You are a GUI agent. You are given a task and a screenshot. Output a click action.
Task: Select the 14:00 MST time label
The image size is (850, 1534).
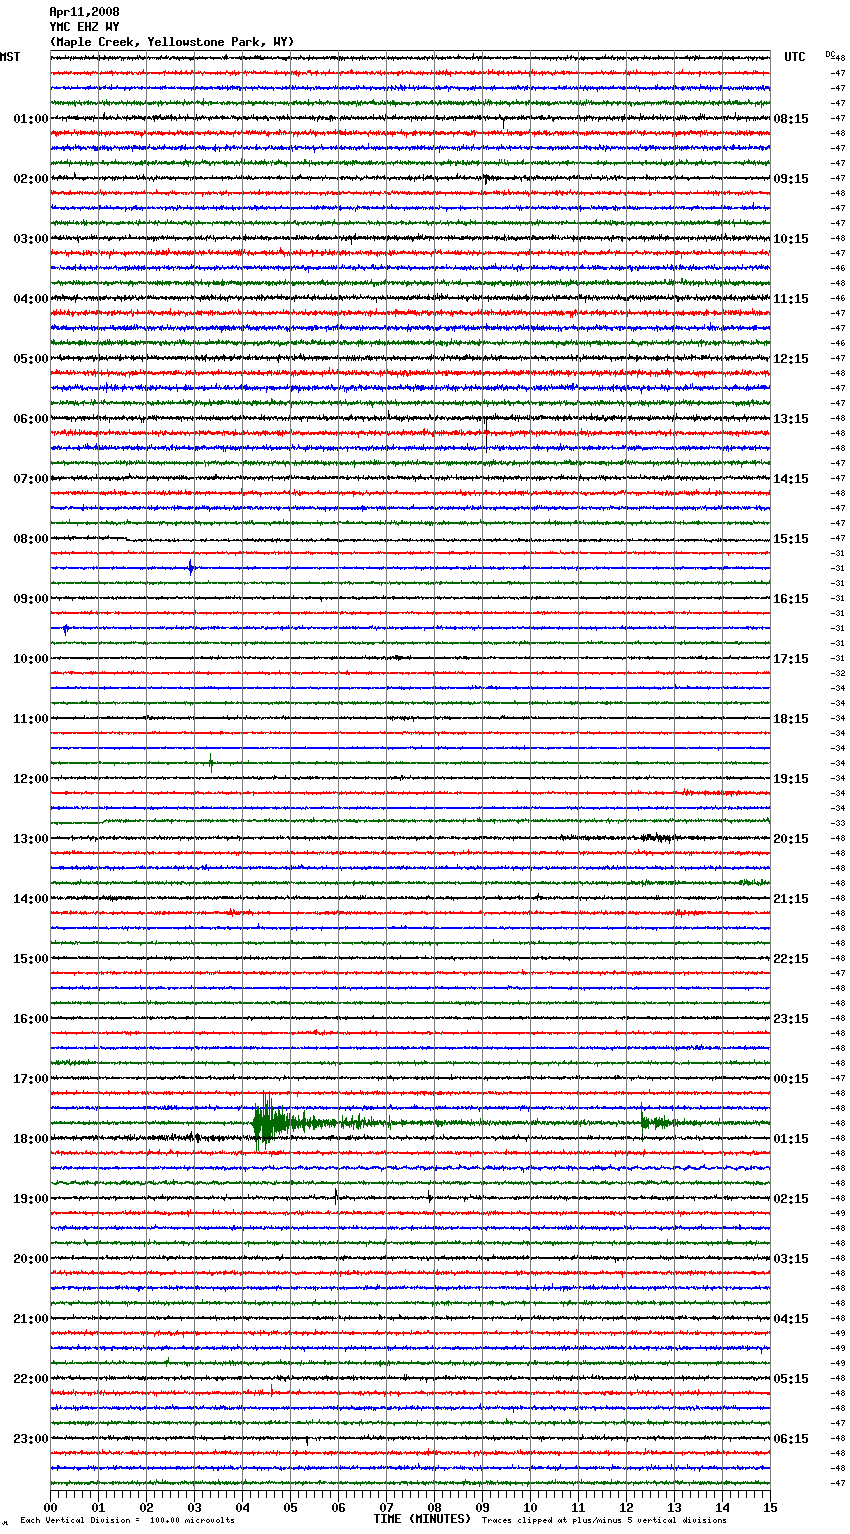(x=31, y=899)
